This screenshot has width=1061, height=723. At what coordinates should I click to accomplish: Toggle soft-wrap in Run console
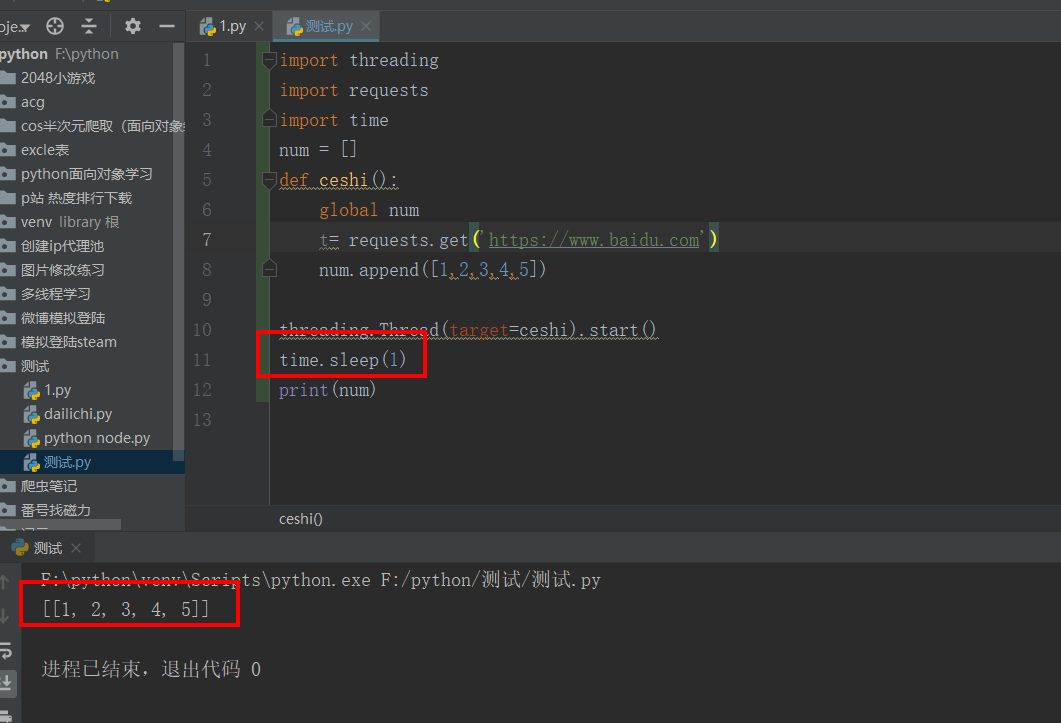coord(7,650)
